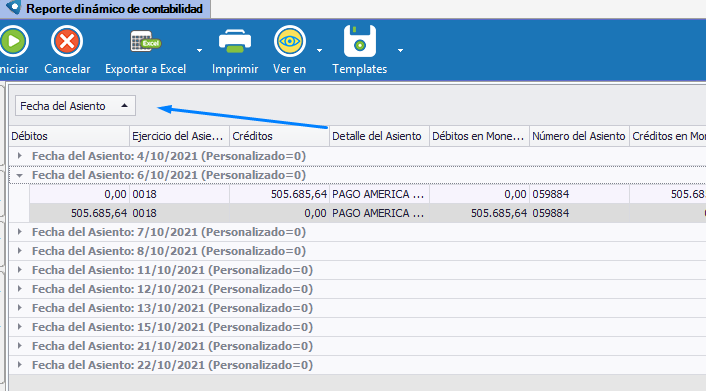Open the Templates dropdown arrow
Viewport: 706px width, 391px height.
[x=400, y=50]
